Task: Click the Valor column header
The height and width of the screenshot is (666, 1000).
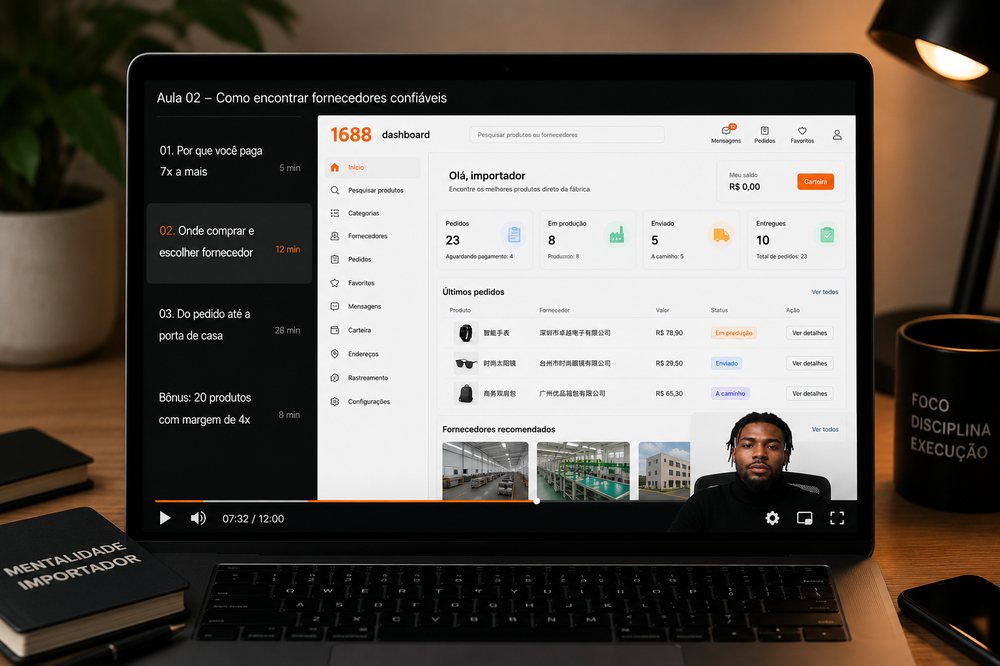Action: coord(663,310)
